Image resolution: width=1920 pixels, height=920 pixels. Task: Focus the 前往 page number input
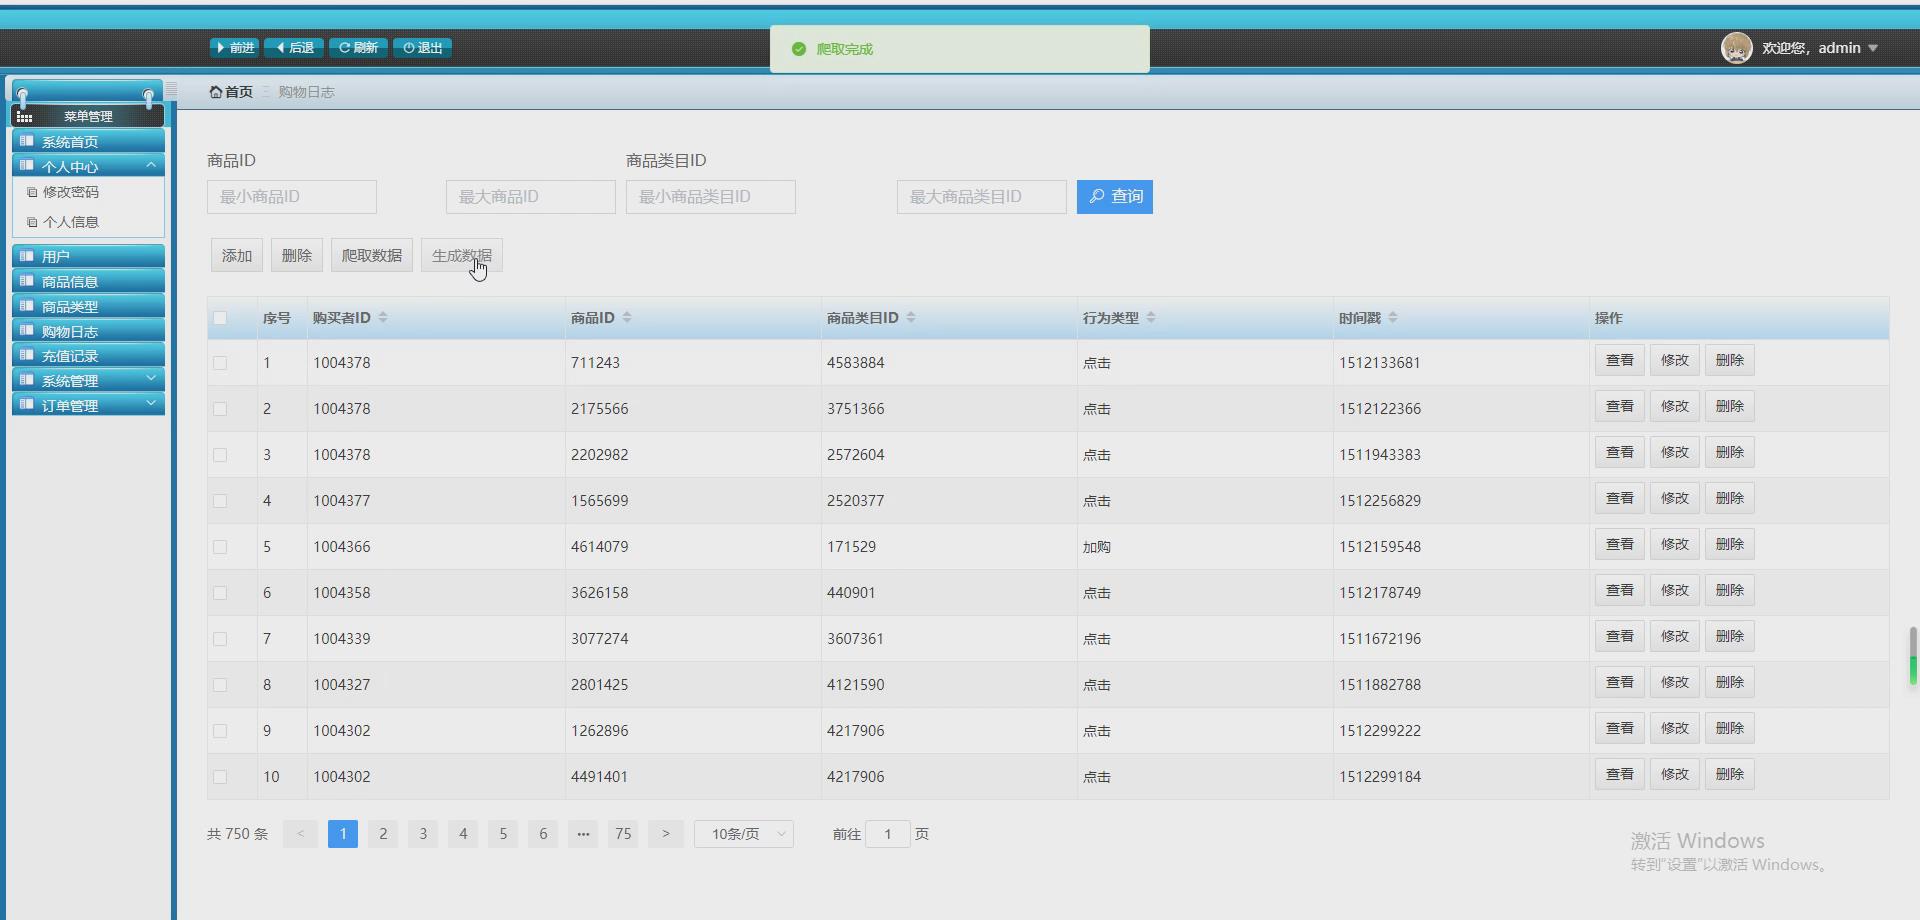pos(887,834)
